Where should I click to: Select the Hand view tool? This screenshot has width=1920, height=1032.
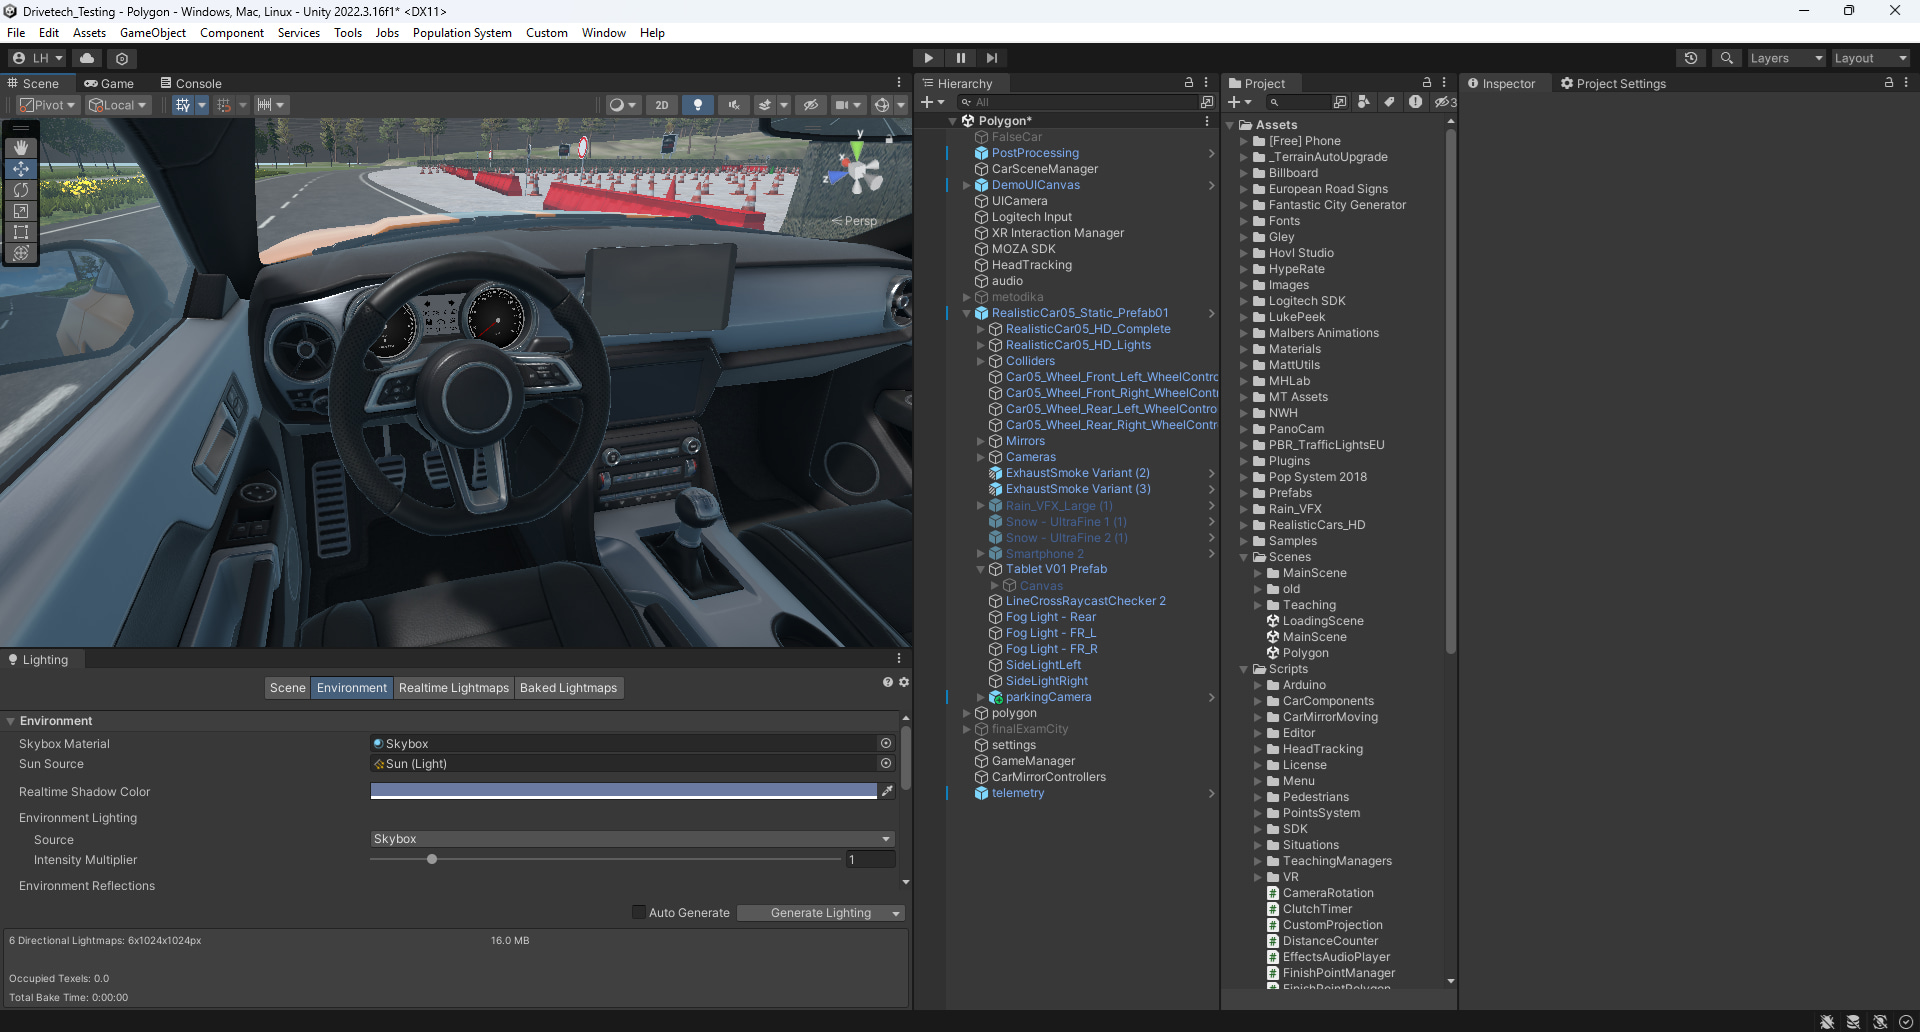click(x=21, y=148)
